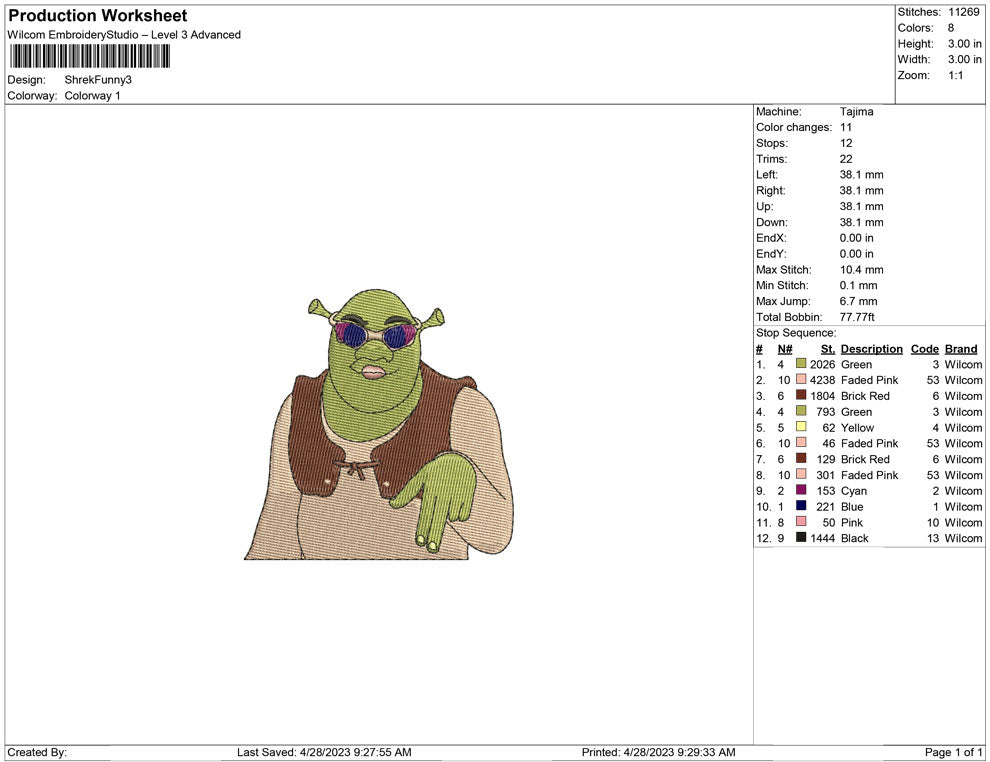Click the Colors value '8'

coord(951,28)
